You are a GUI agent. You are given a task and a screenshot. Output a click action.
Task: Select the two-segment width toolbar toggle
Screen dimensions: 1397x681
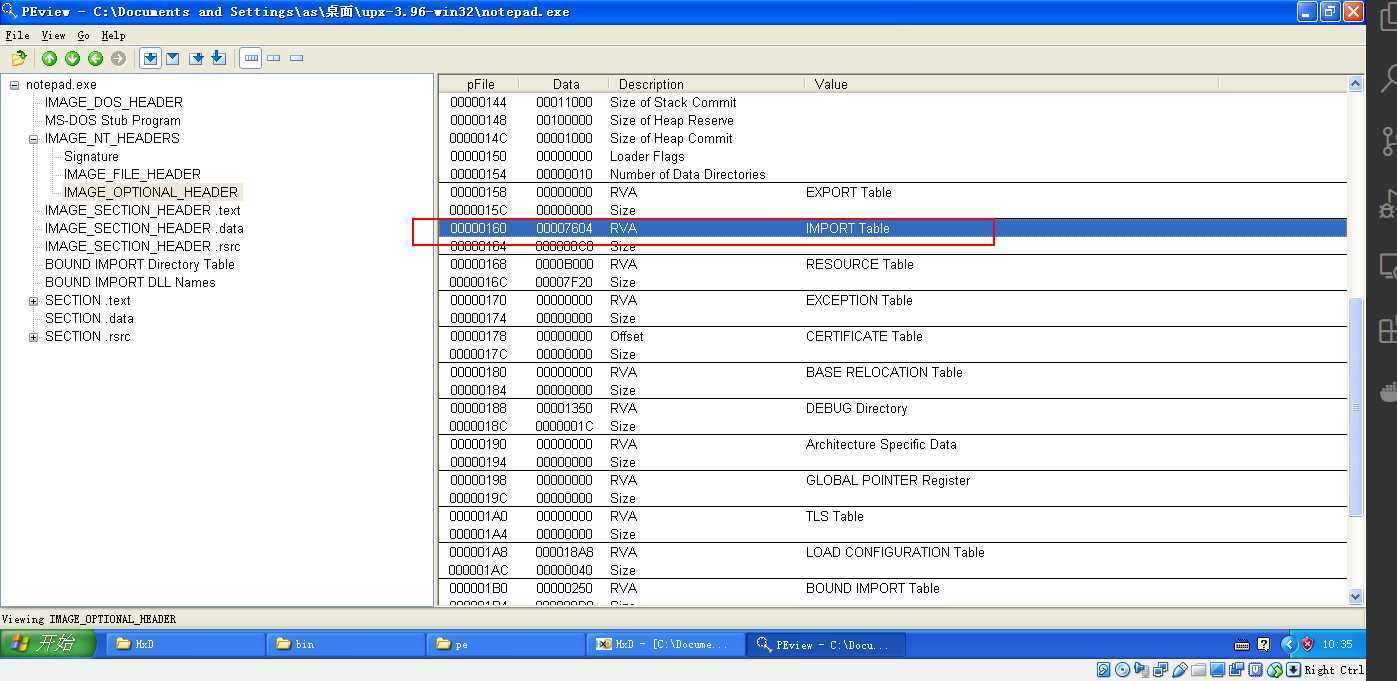pyautogui.click(x=274, y=58)
